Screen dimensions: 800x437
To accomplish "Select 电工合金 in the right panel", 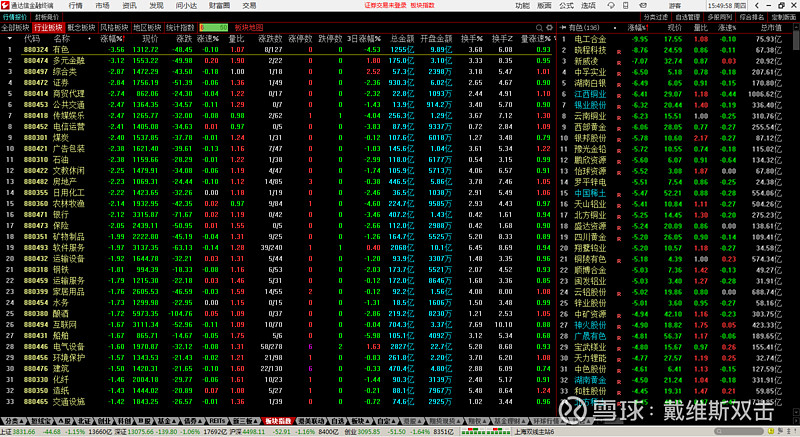I will click(x=590, y=39).
